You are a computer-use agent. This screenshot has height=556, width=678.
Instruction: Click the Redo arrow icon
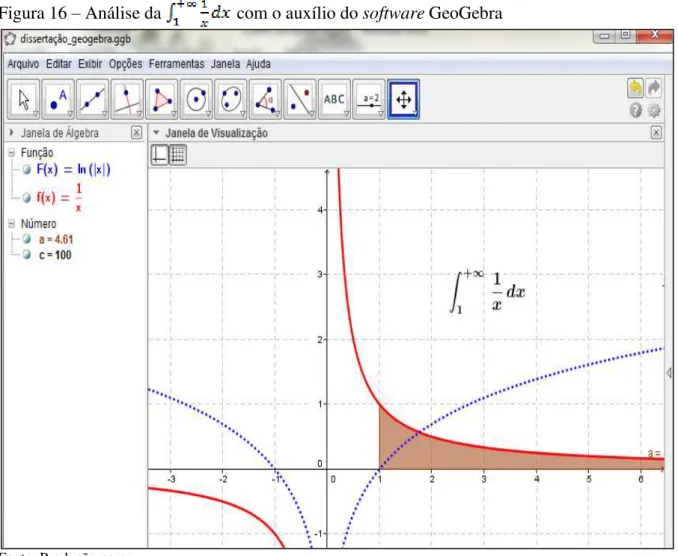tap(654, 88)
